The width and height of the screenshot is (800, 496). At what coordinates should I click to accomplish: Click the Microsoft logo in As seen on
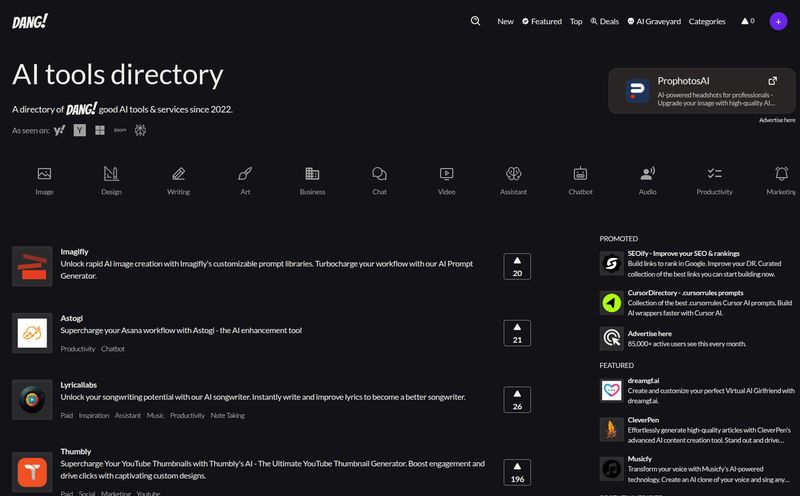[100, 130]
